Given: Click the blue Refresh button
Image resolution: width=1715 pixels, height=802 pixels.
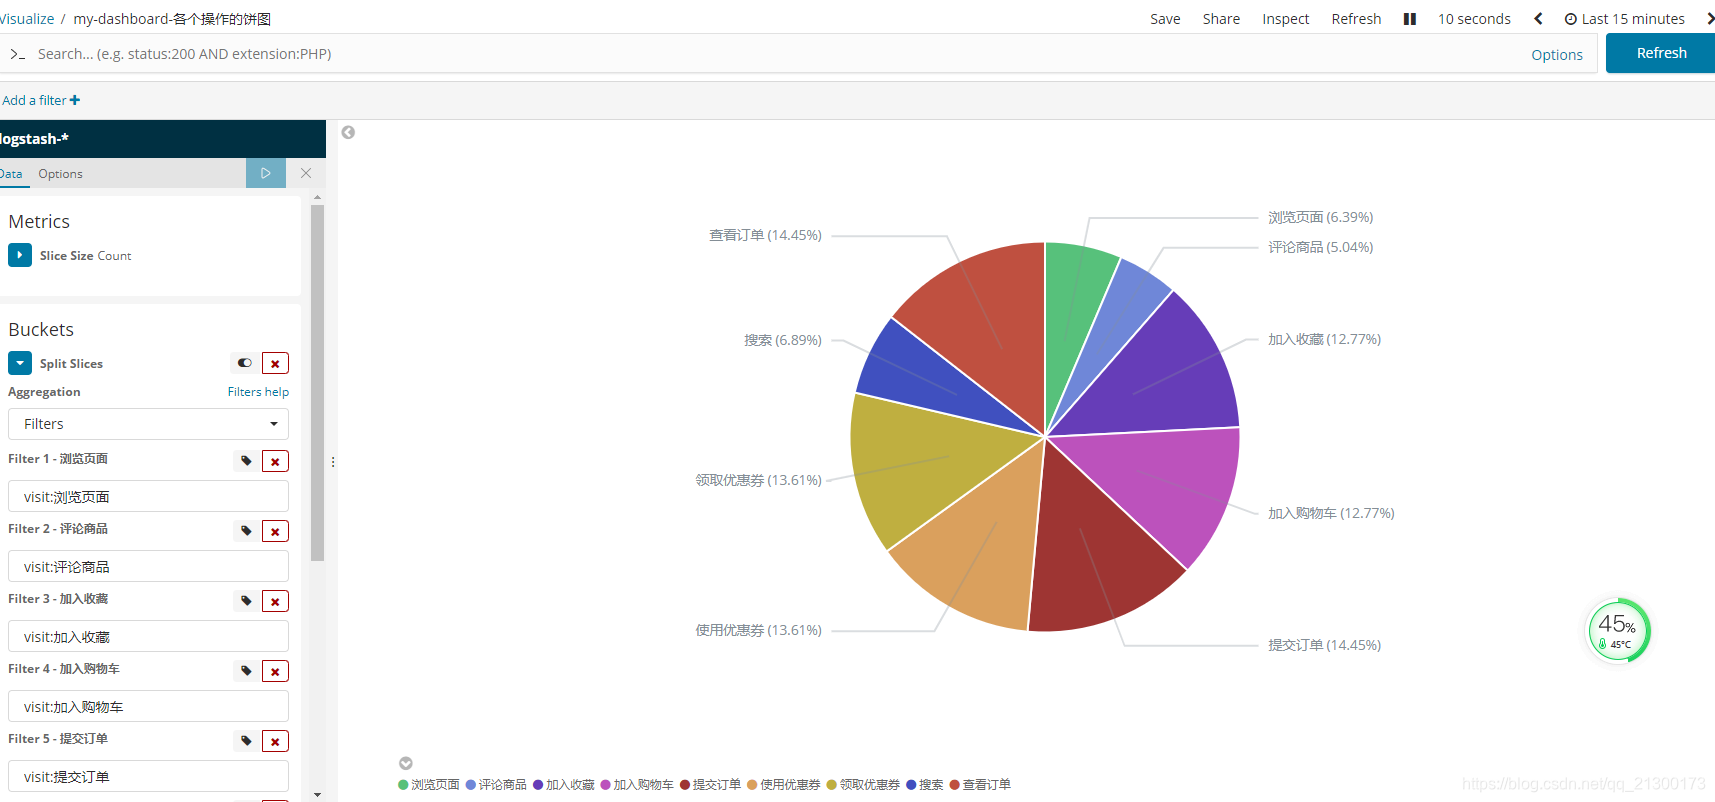Looking at the screenshot, I should pyautogui.click(x=1660, y=53).
